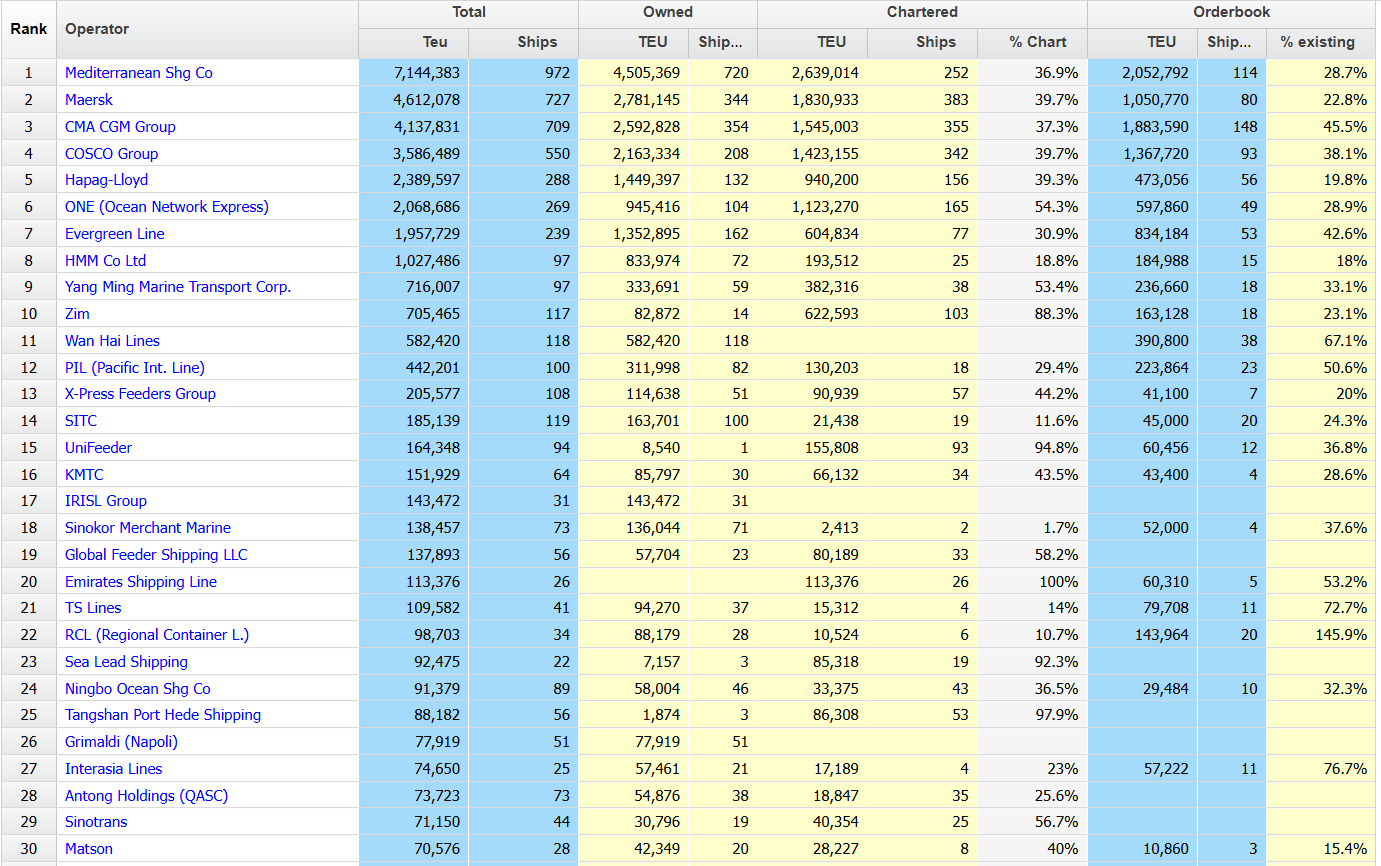
Task: Click the Matson operator link
Action: click(88, 849)
